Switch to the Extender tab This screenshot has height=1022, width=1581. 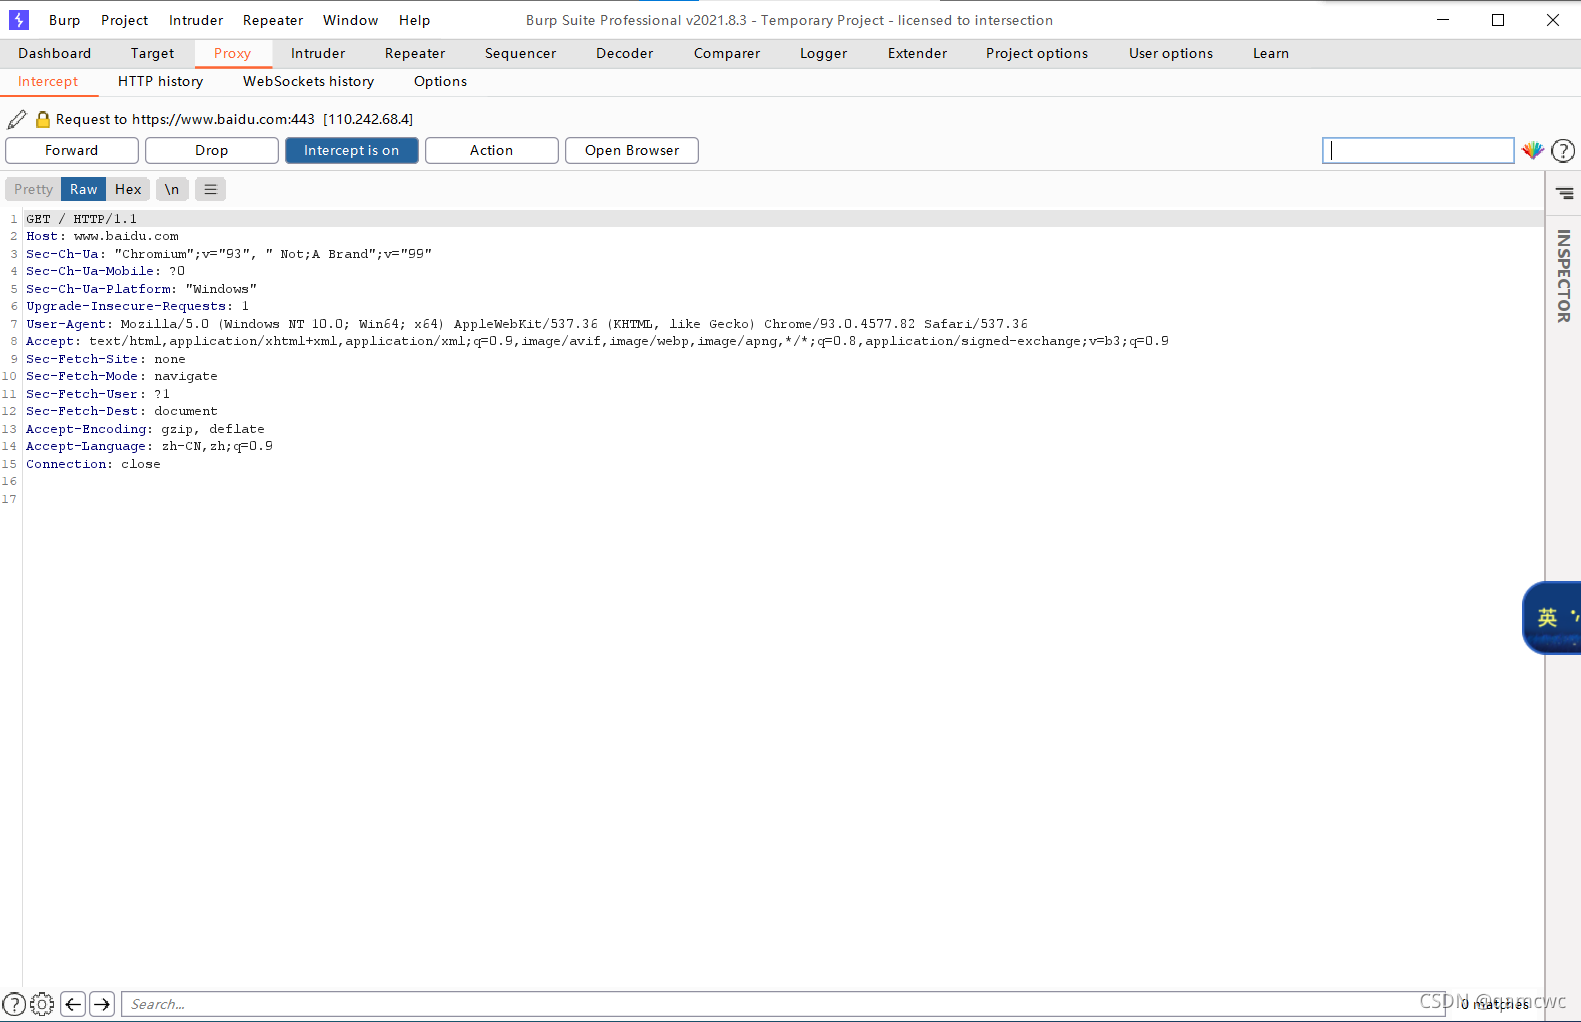point(918,53)
